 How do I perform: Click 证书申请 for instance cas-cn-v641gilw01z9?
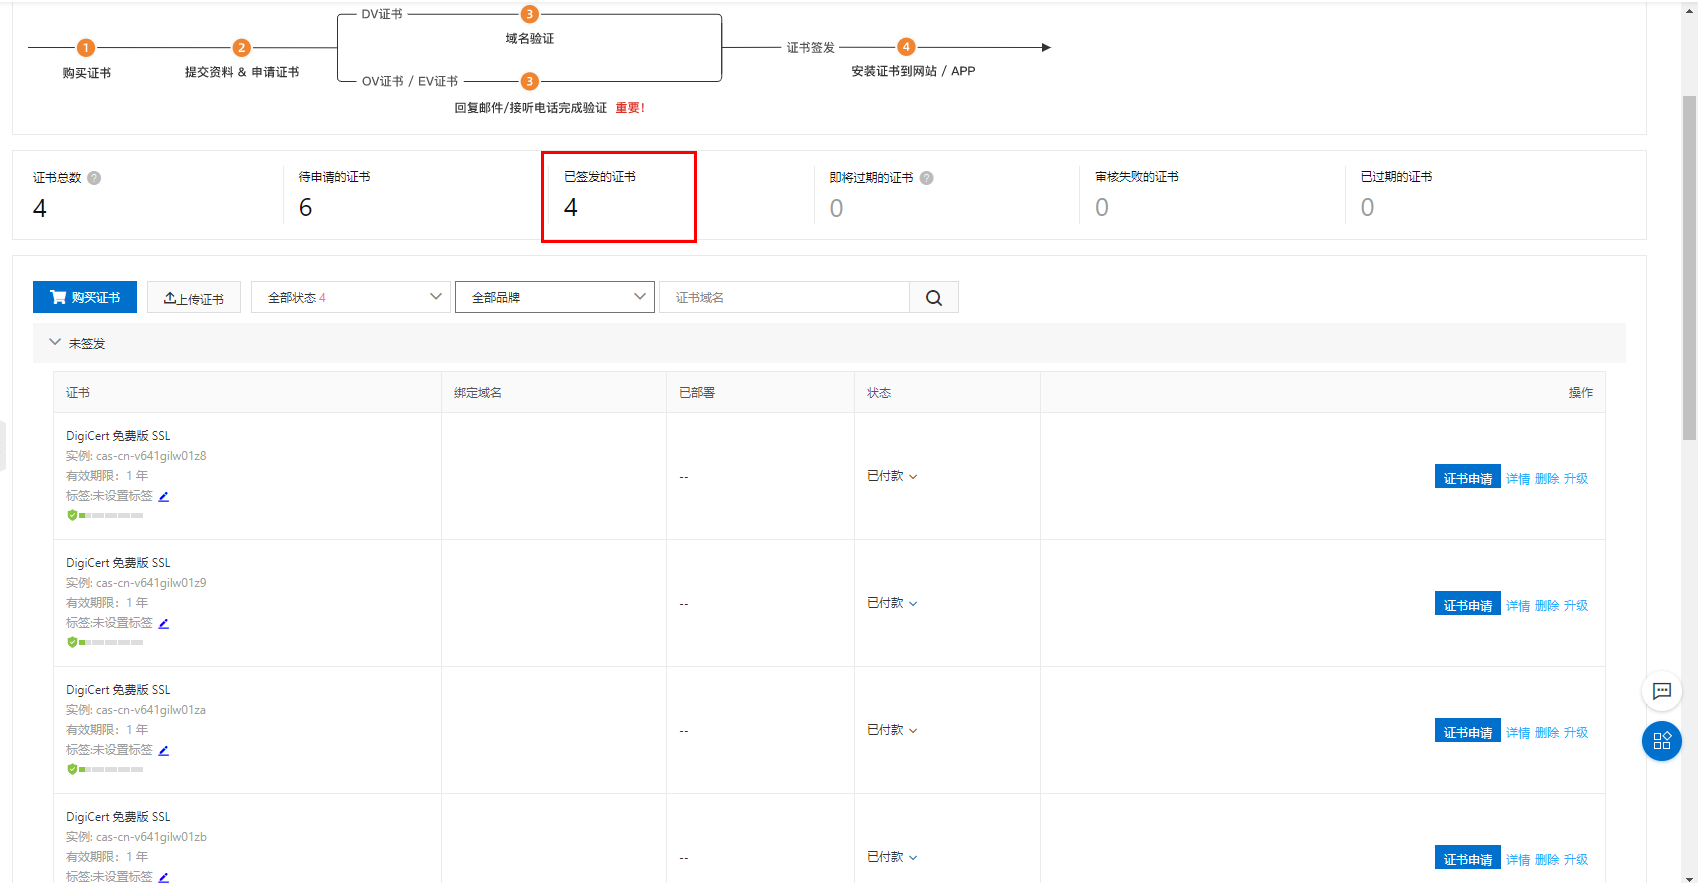point(1467,604)
